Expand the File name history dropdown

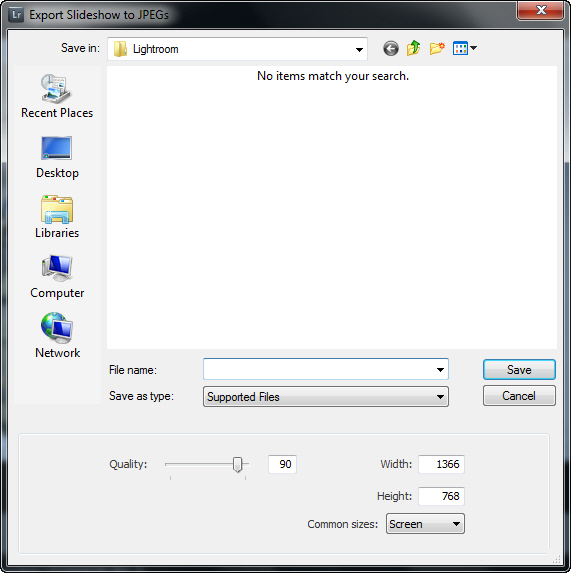point(440,370)
